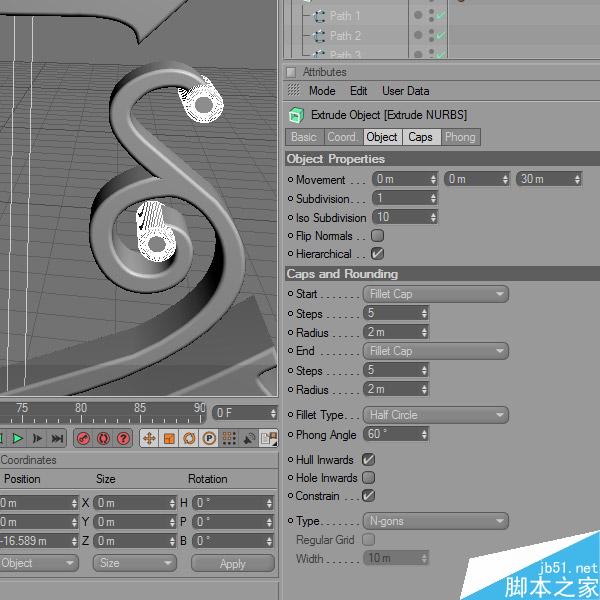Screen dimensions: 600x600
Task: Adjust the Start Radius stepper arrows
Action: click(424, 332)
